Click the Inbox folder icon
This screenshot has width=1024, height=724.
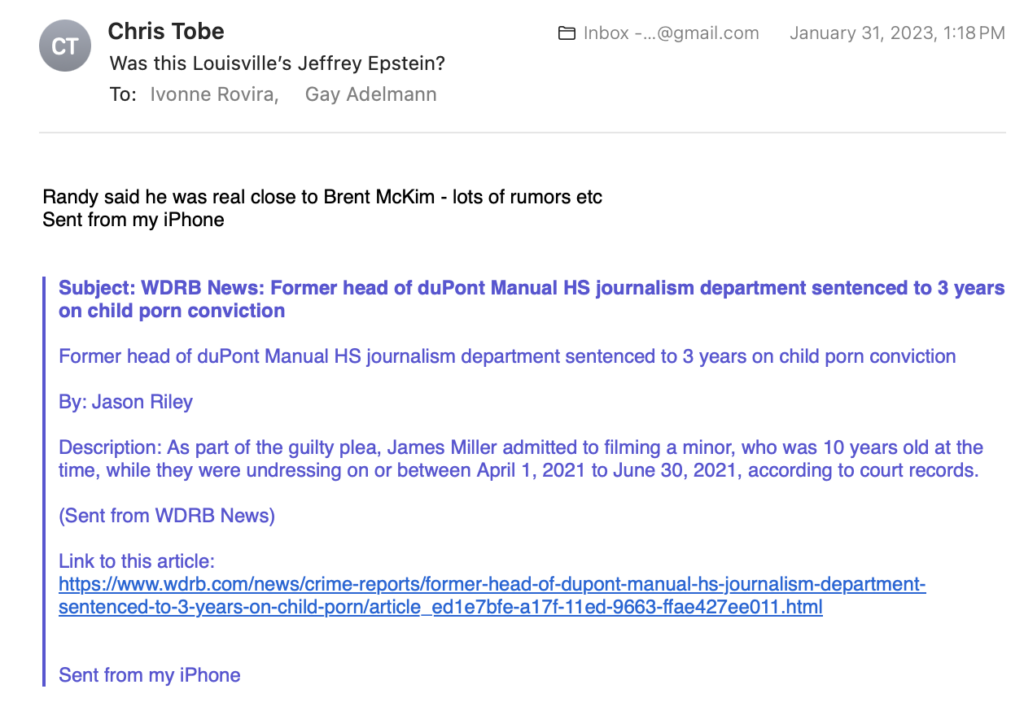[x=566, y=33]
